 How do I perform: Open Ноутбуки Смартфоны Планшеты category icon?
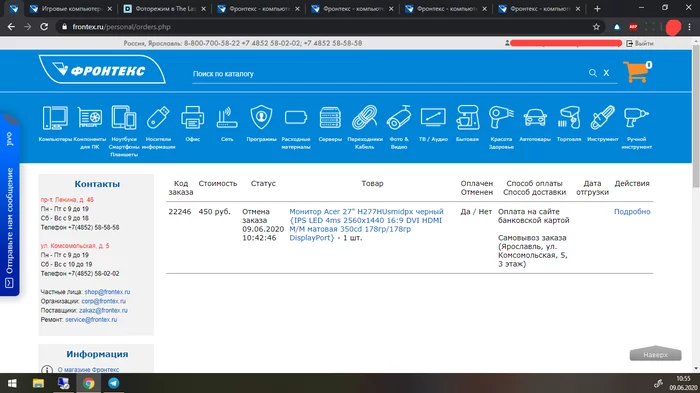124,118
